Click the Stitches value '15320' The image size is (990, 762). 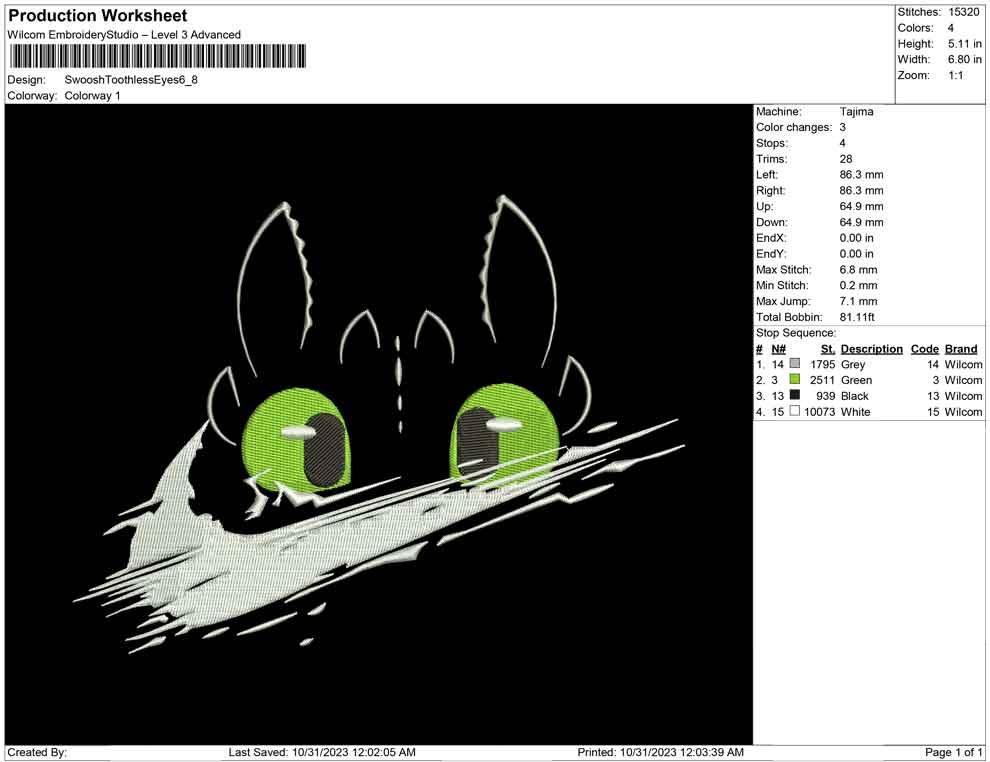[x=963, y=12]
